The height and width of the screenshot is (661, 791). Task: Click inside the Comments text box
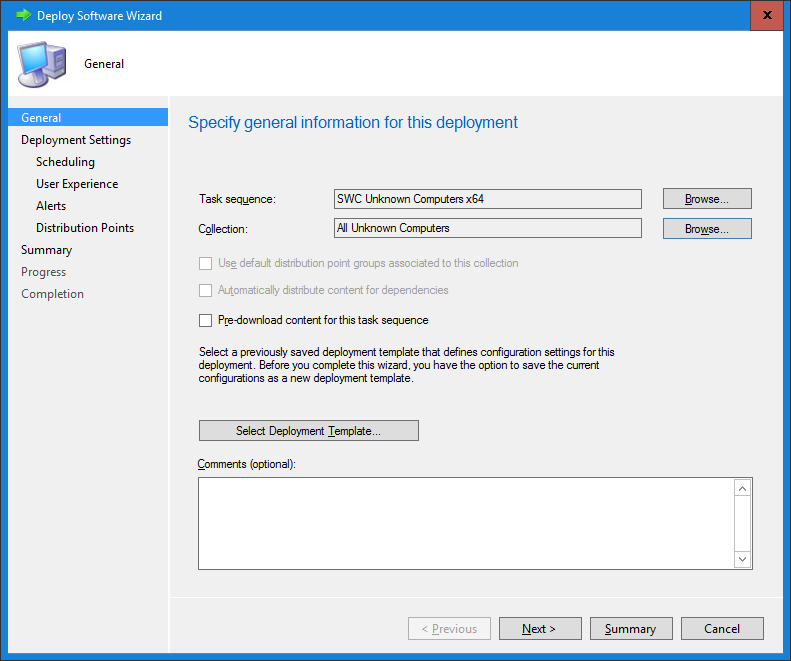point(465,523)
